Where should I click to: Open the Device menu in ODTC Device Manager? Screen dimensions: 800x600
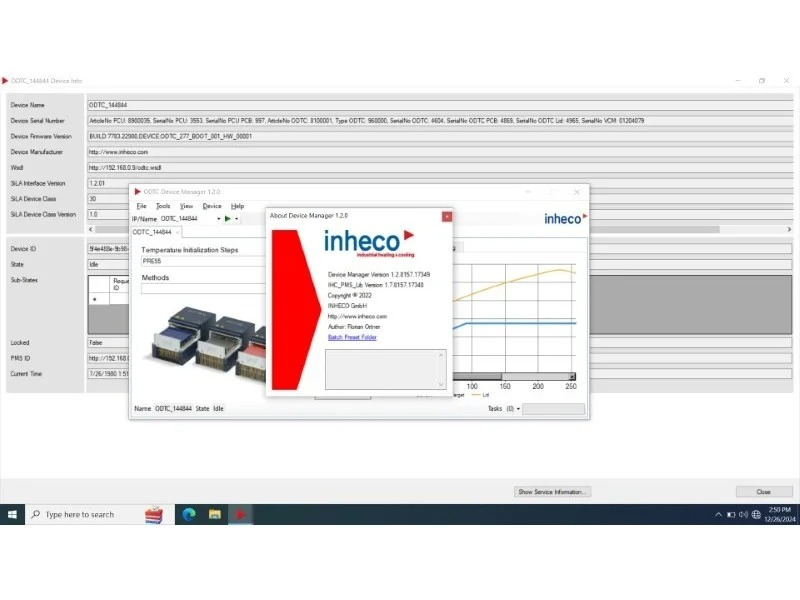212,206
